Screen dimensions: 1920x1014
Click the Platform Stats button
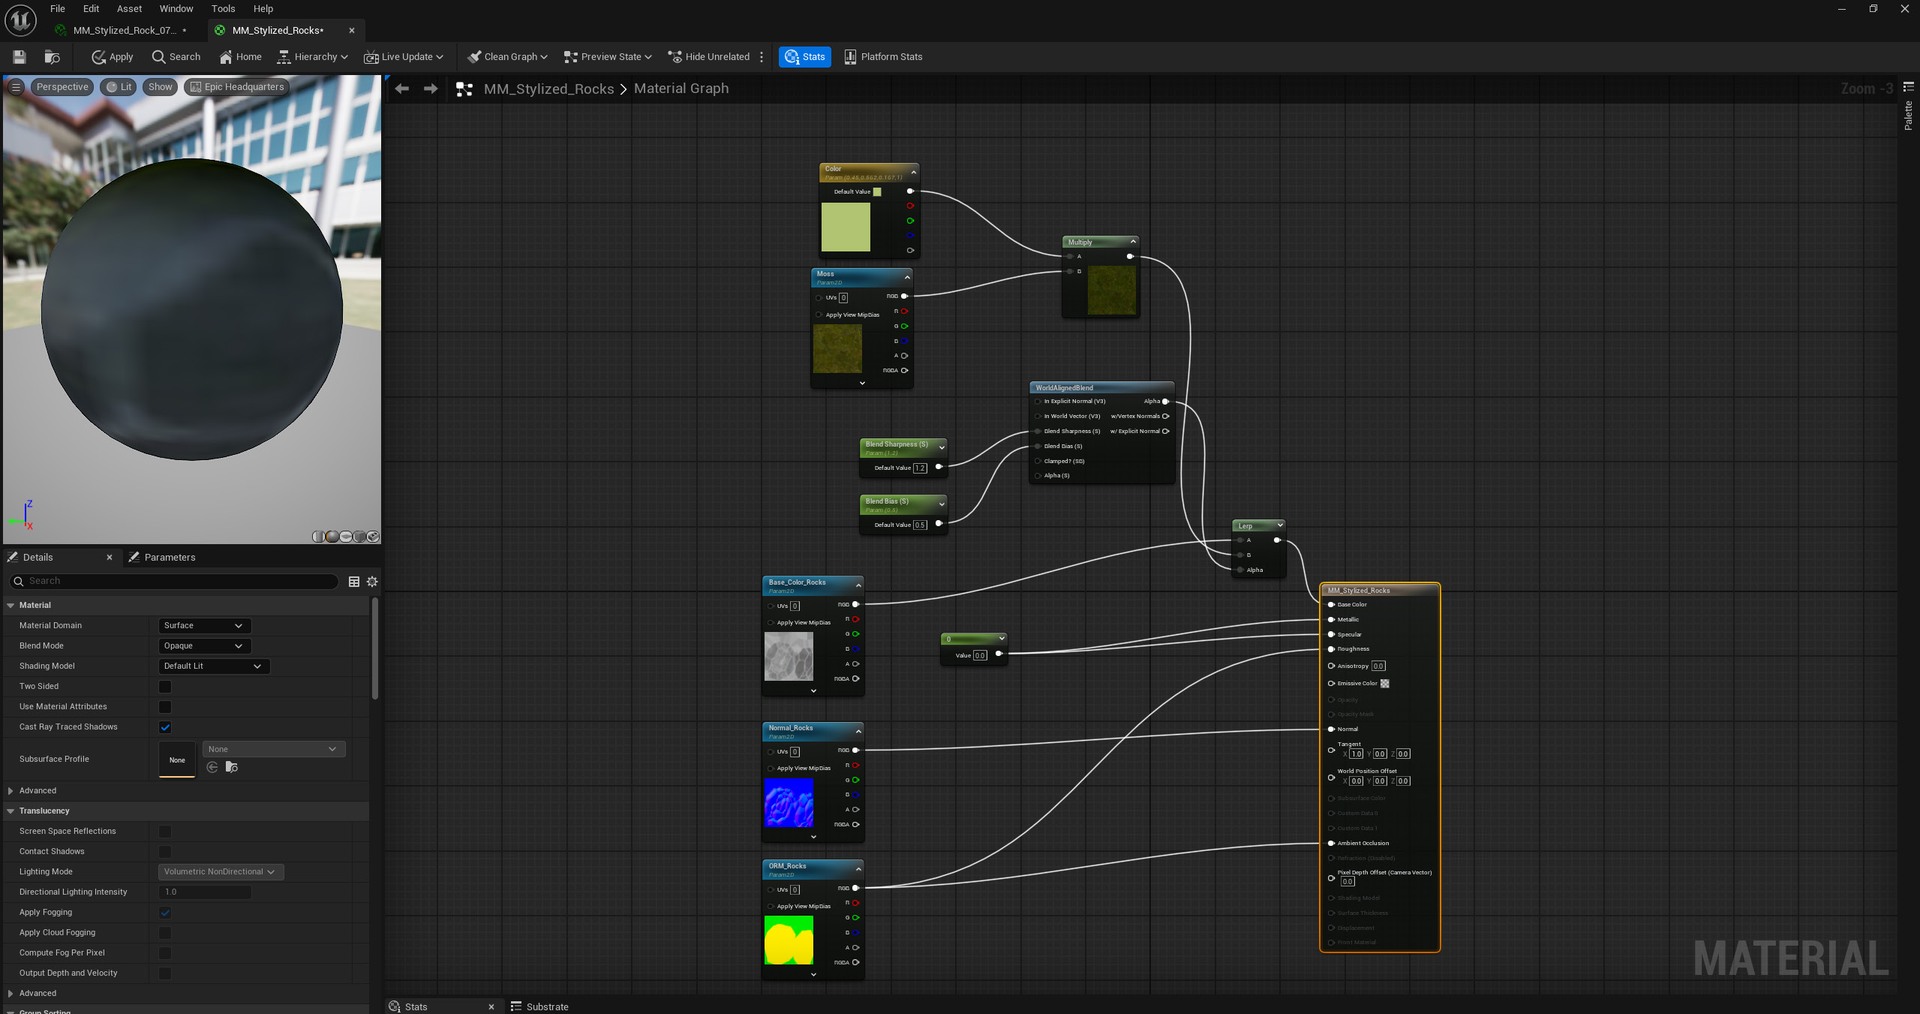(883, 57)
